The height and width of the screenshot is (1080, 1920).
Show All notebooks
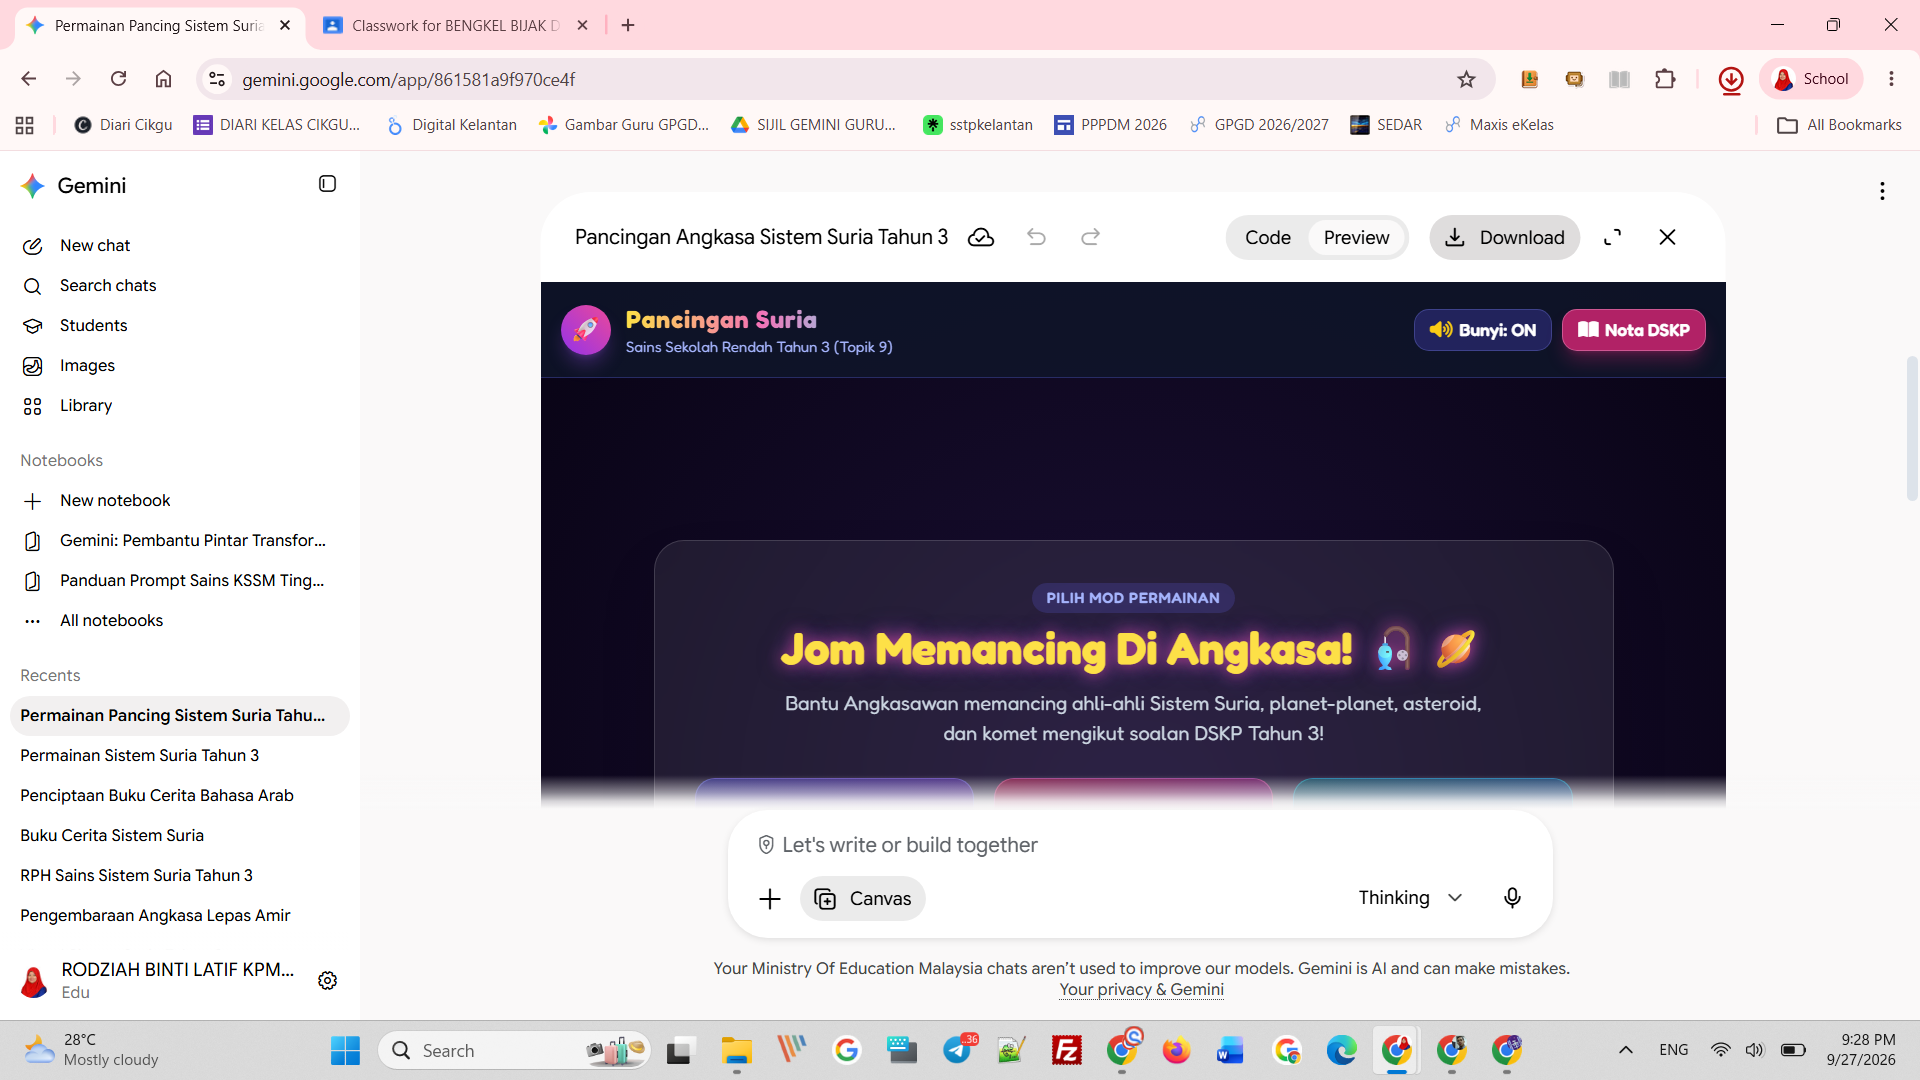tap(180, 621)
